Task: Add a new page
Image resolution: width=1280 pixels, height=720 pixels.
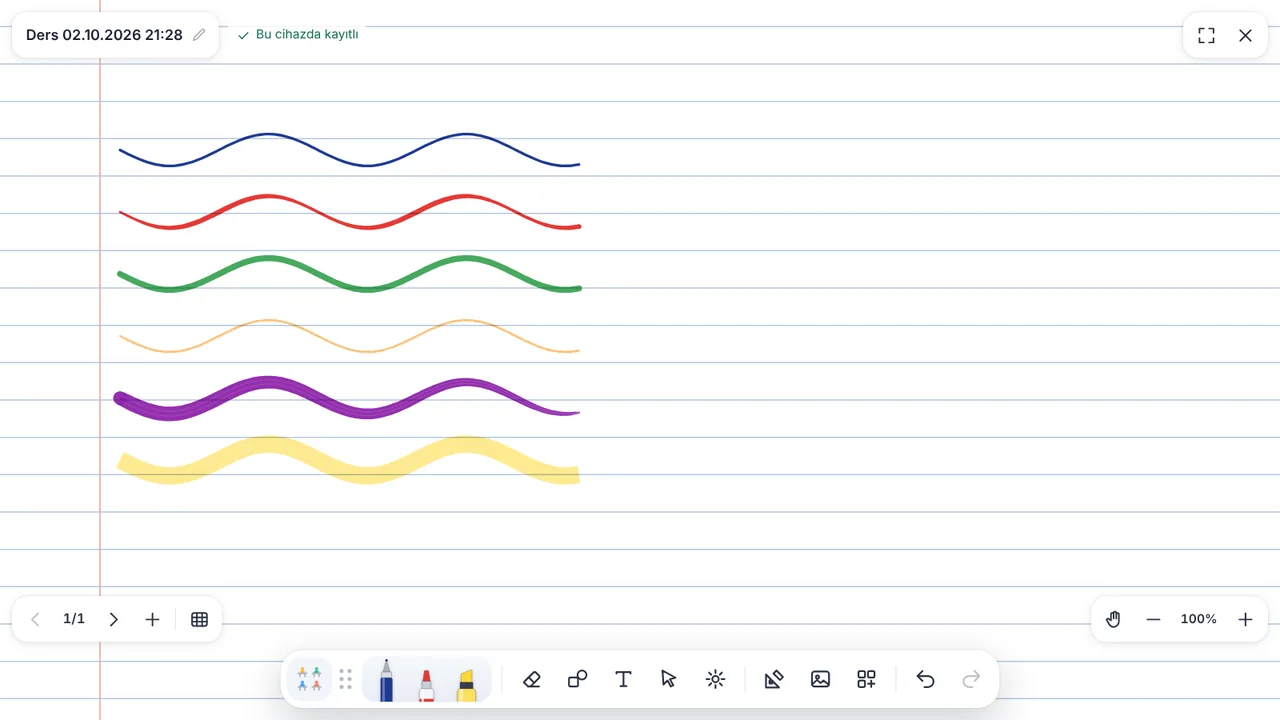Action: [x=152, y=620]
